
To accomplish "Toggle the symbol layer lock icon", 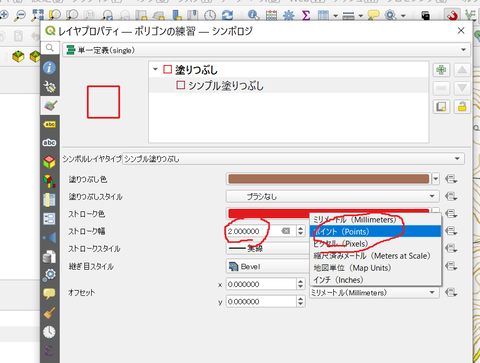I will coord(462,107).
